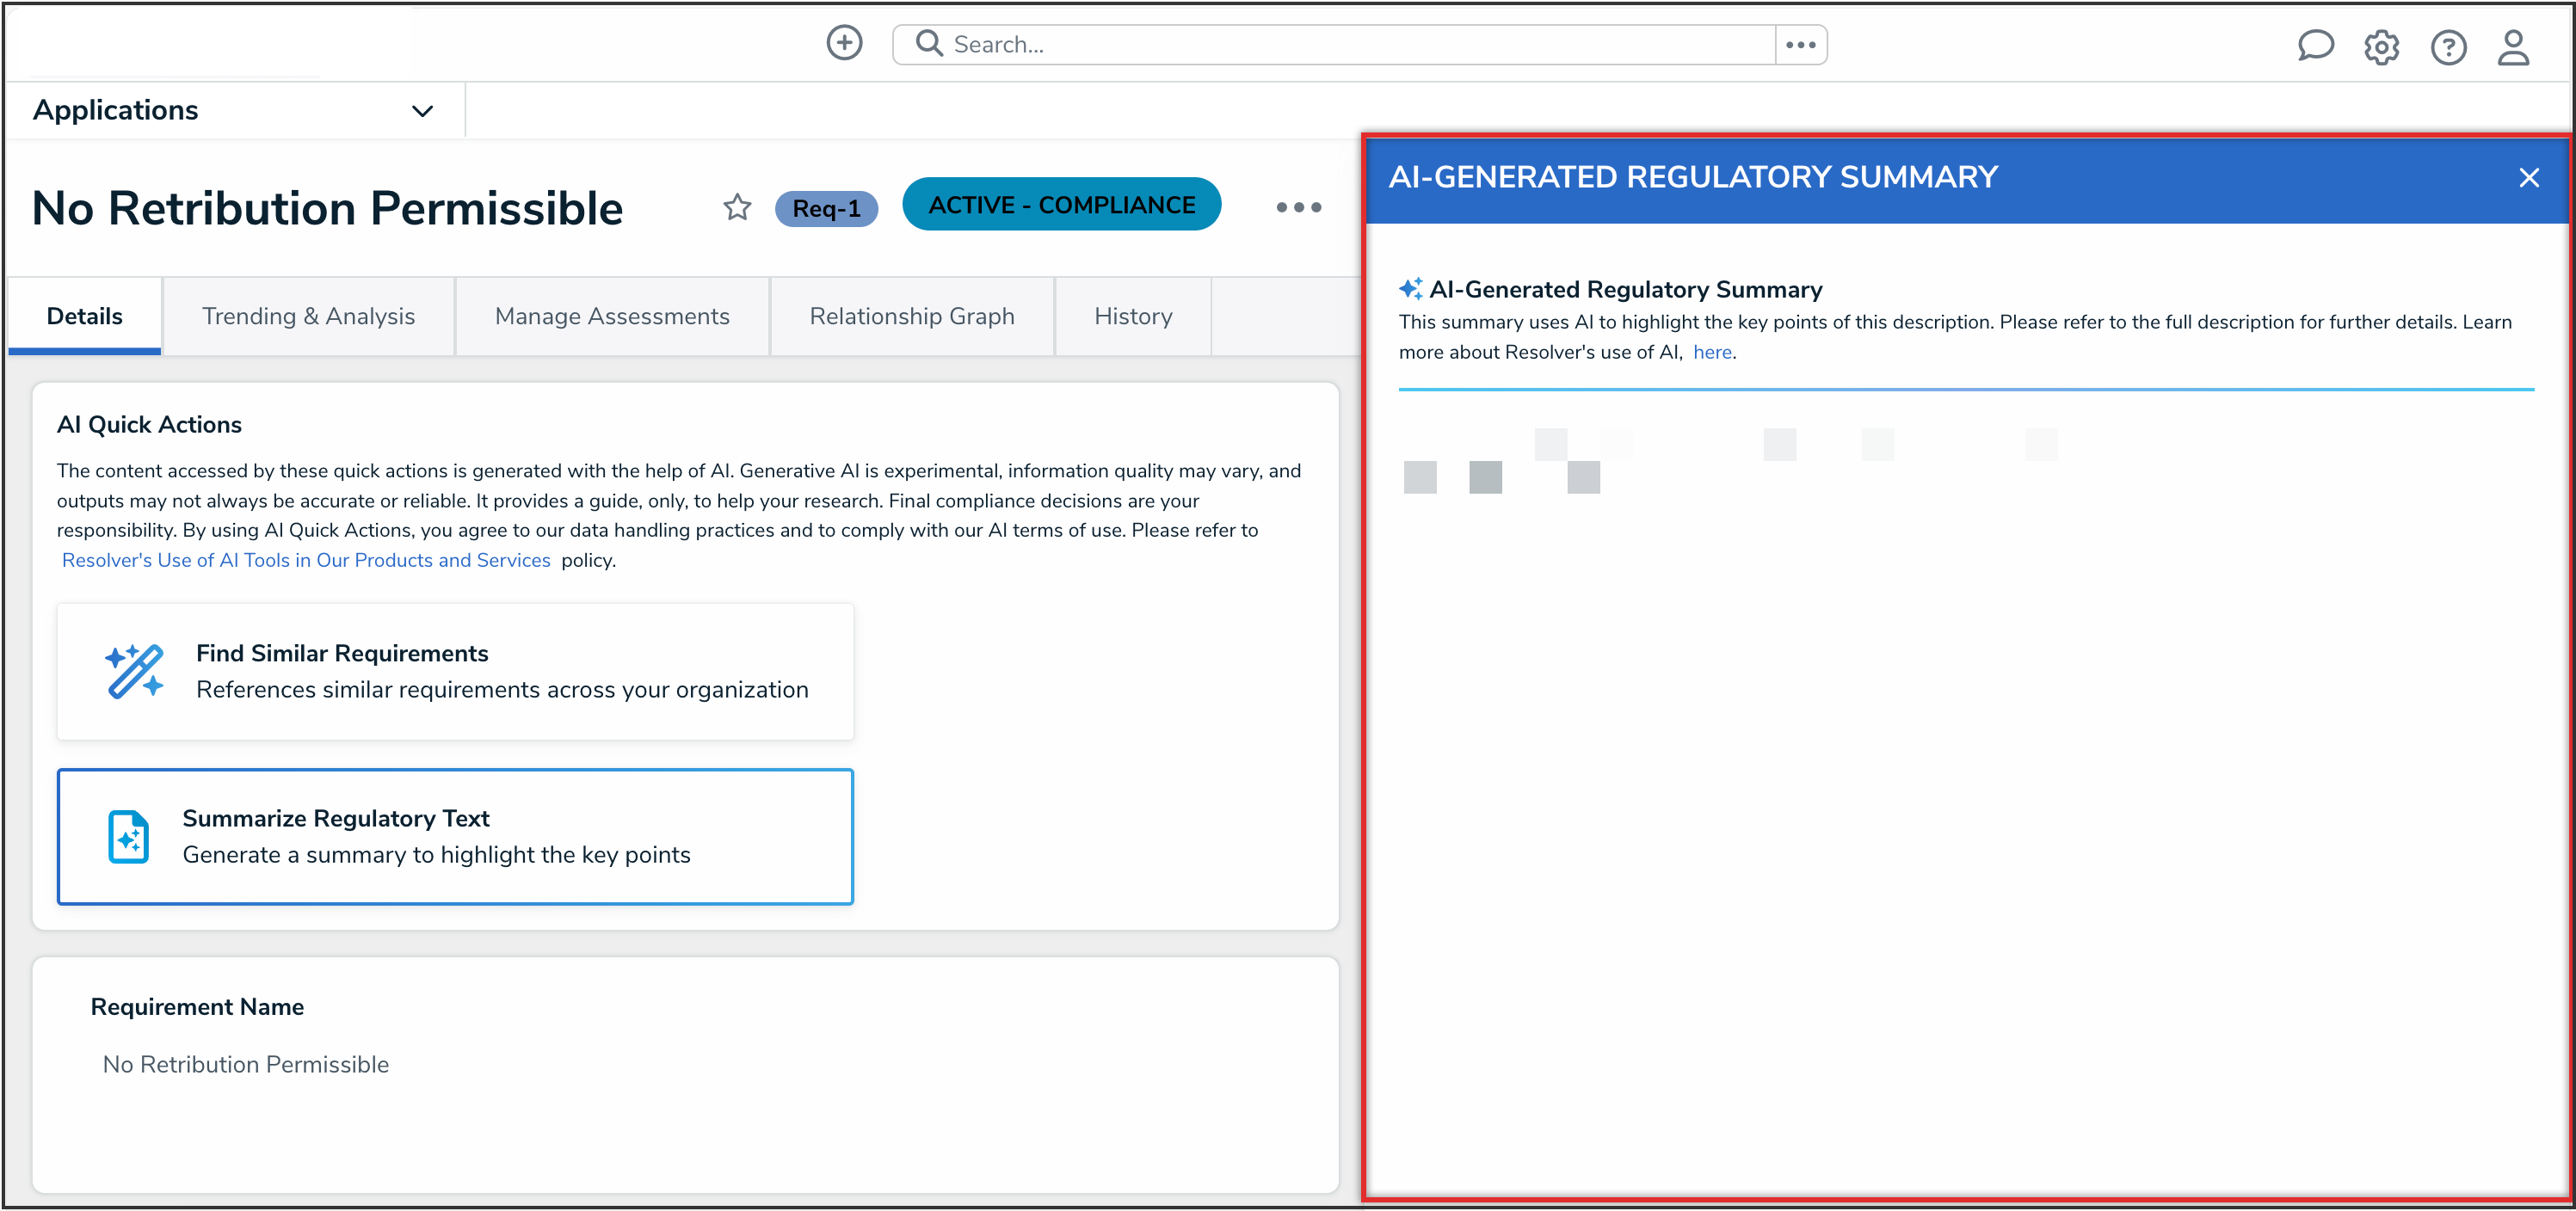Expand the Applications dropdown
The width and height of the screenshot is (2576, 1211).
(x=422, y=111)
